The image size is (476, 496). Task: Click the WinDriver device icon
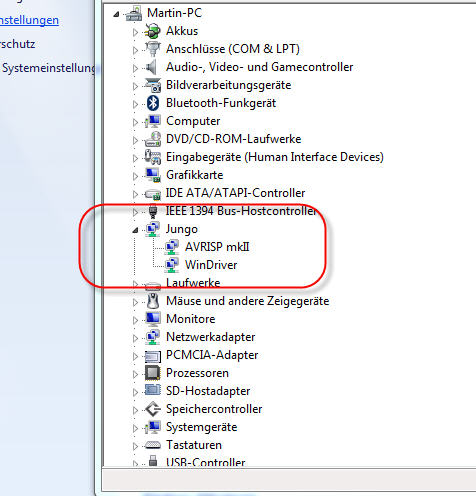point(172,265)
